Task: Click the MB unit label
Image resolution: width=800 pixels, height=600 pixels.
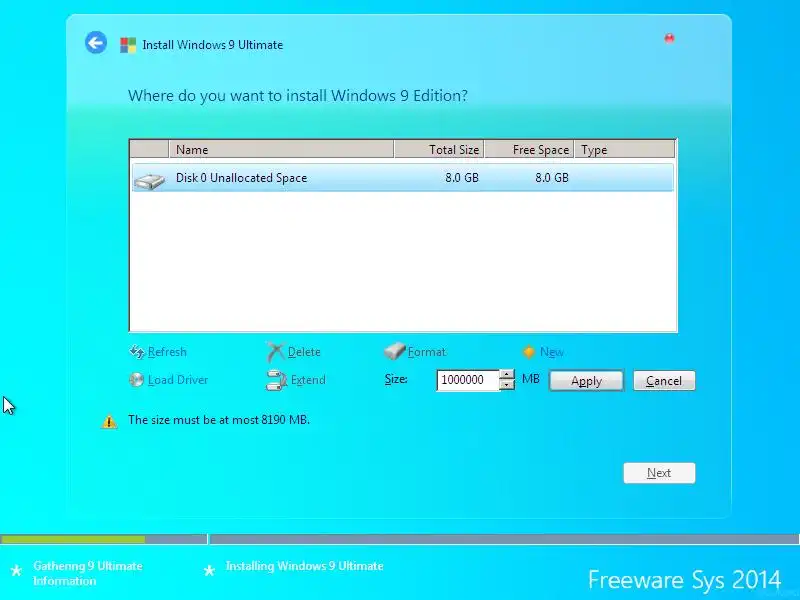Action: 531,379
